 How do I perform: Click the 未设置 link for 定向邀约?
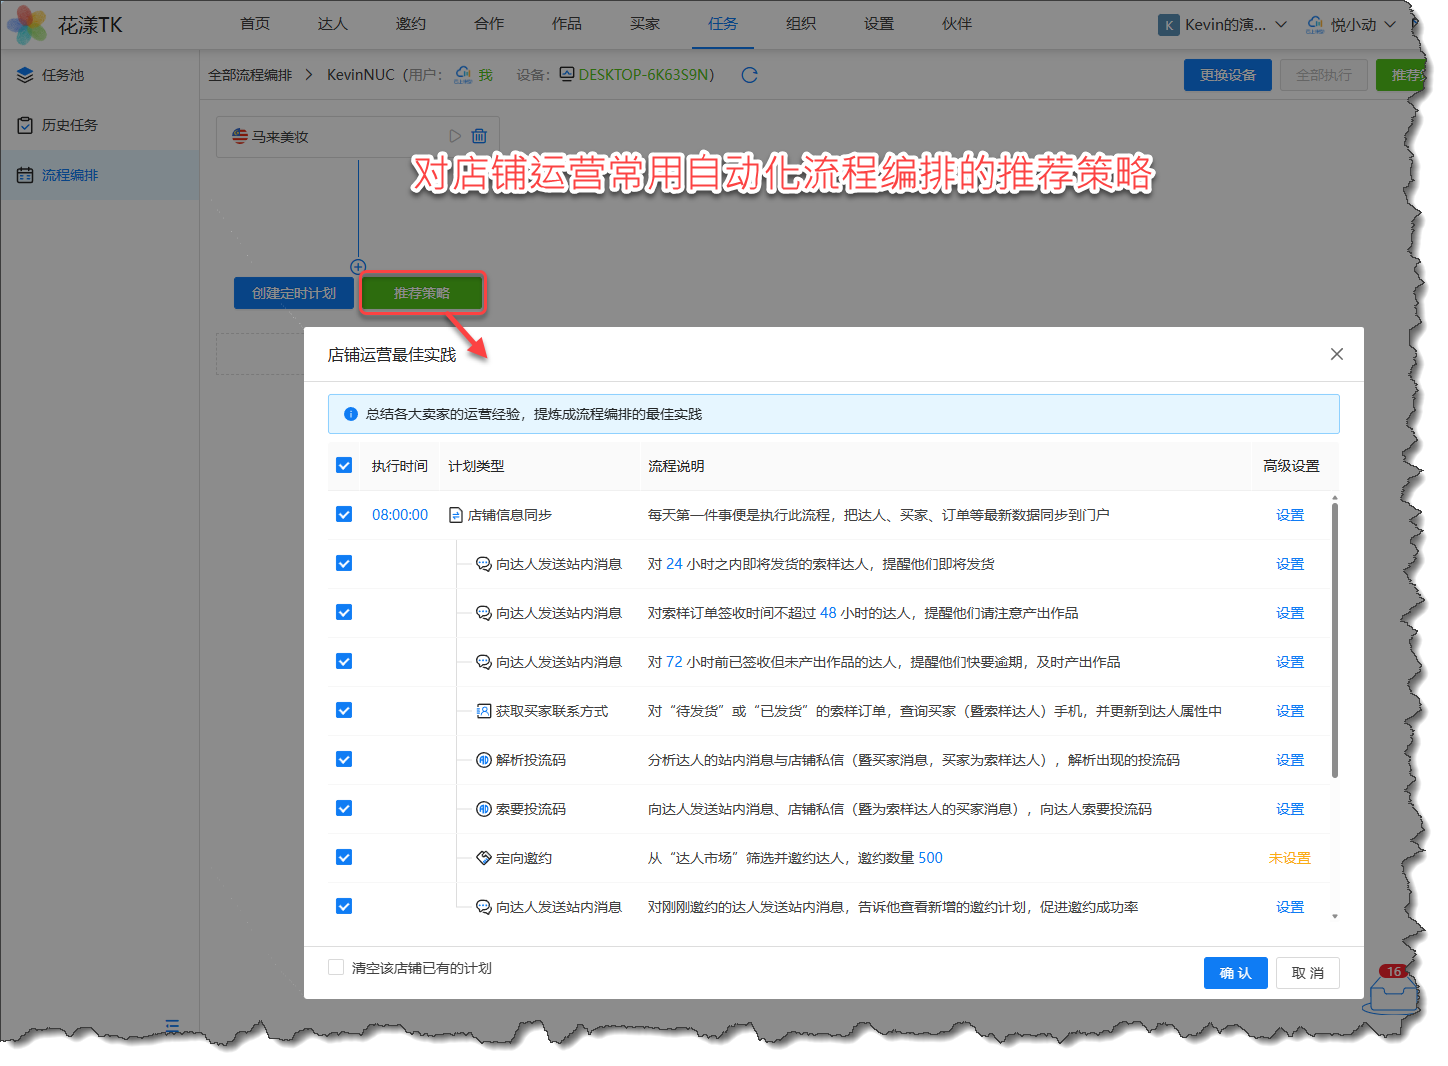1289,858
